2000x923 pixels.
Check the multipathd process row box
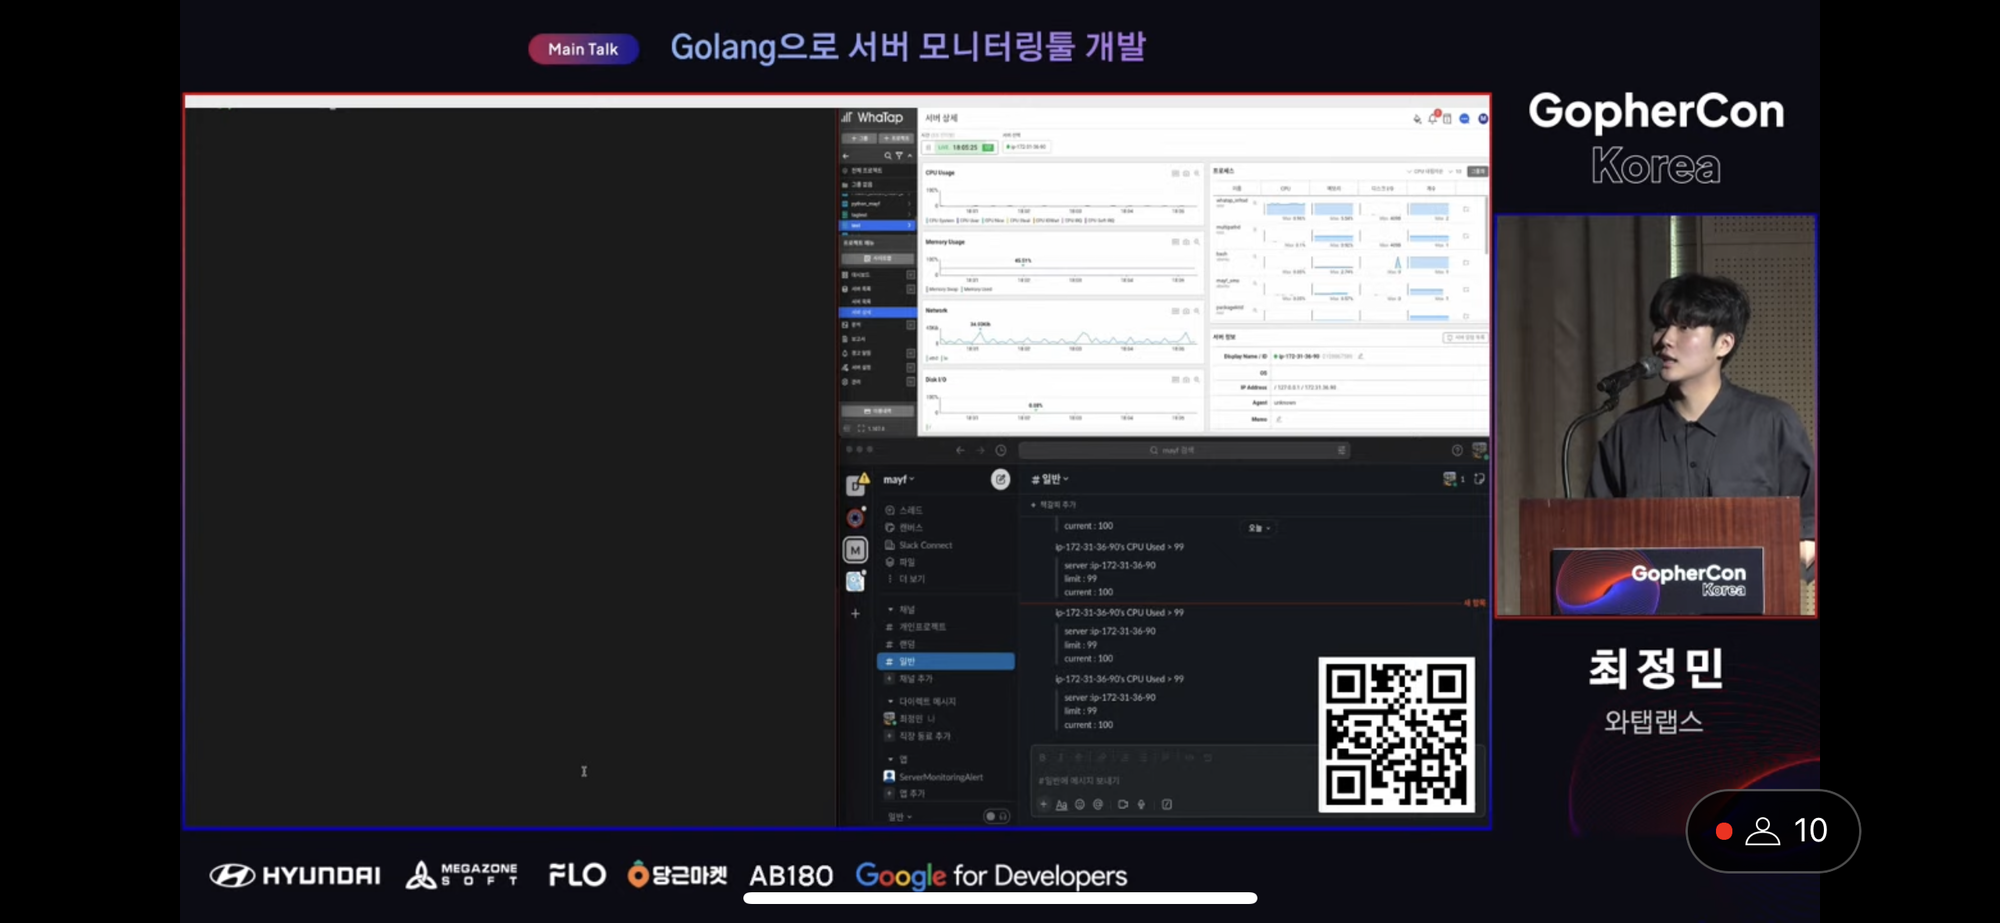1466,236
